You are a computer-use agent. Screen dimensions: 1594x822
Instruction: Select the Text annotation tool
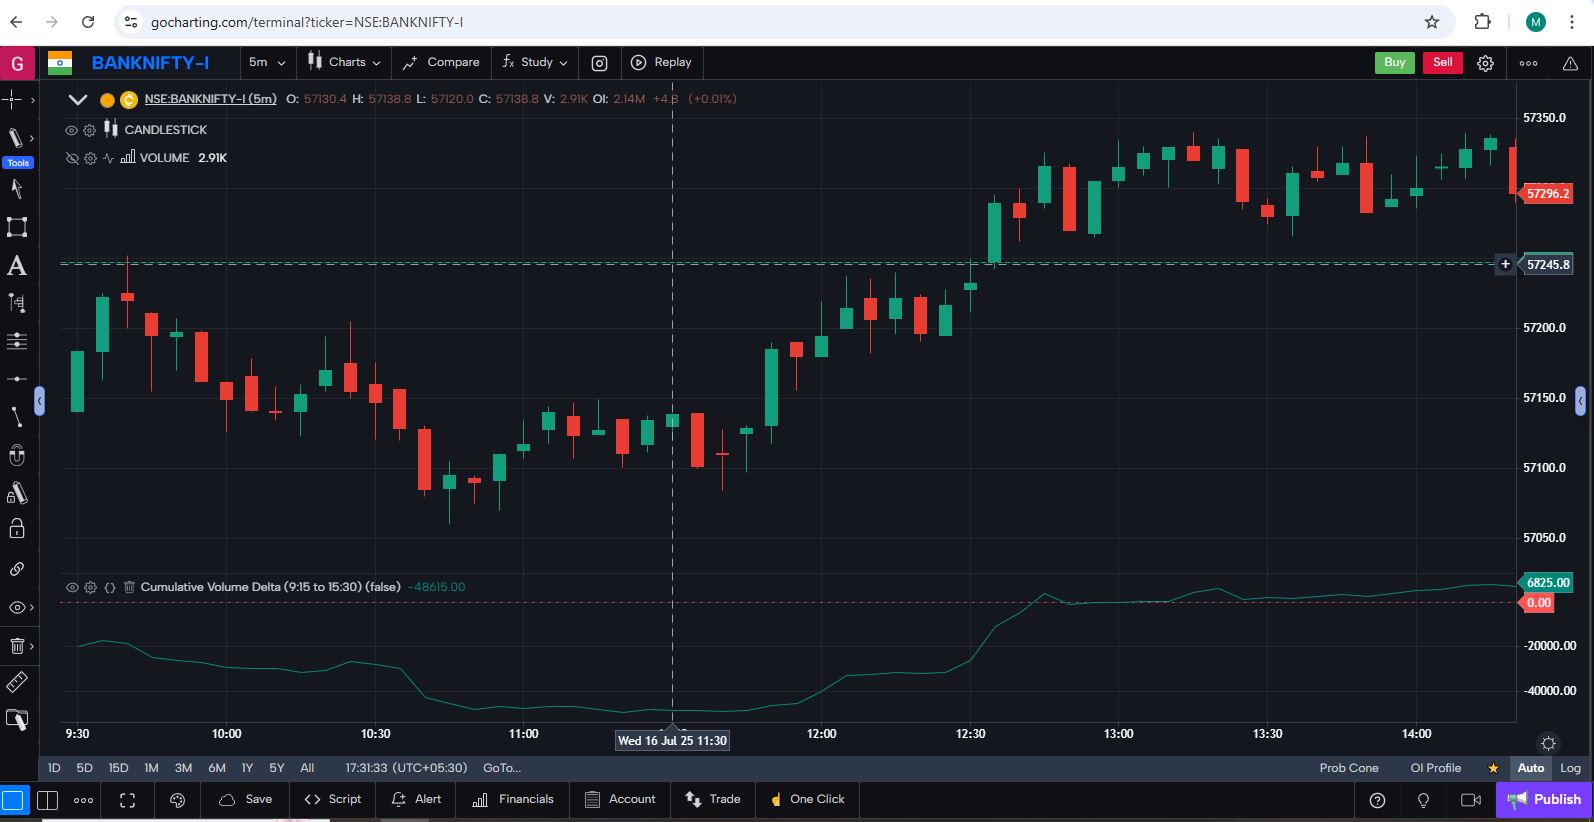coord(17,266)
